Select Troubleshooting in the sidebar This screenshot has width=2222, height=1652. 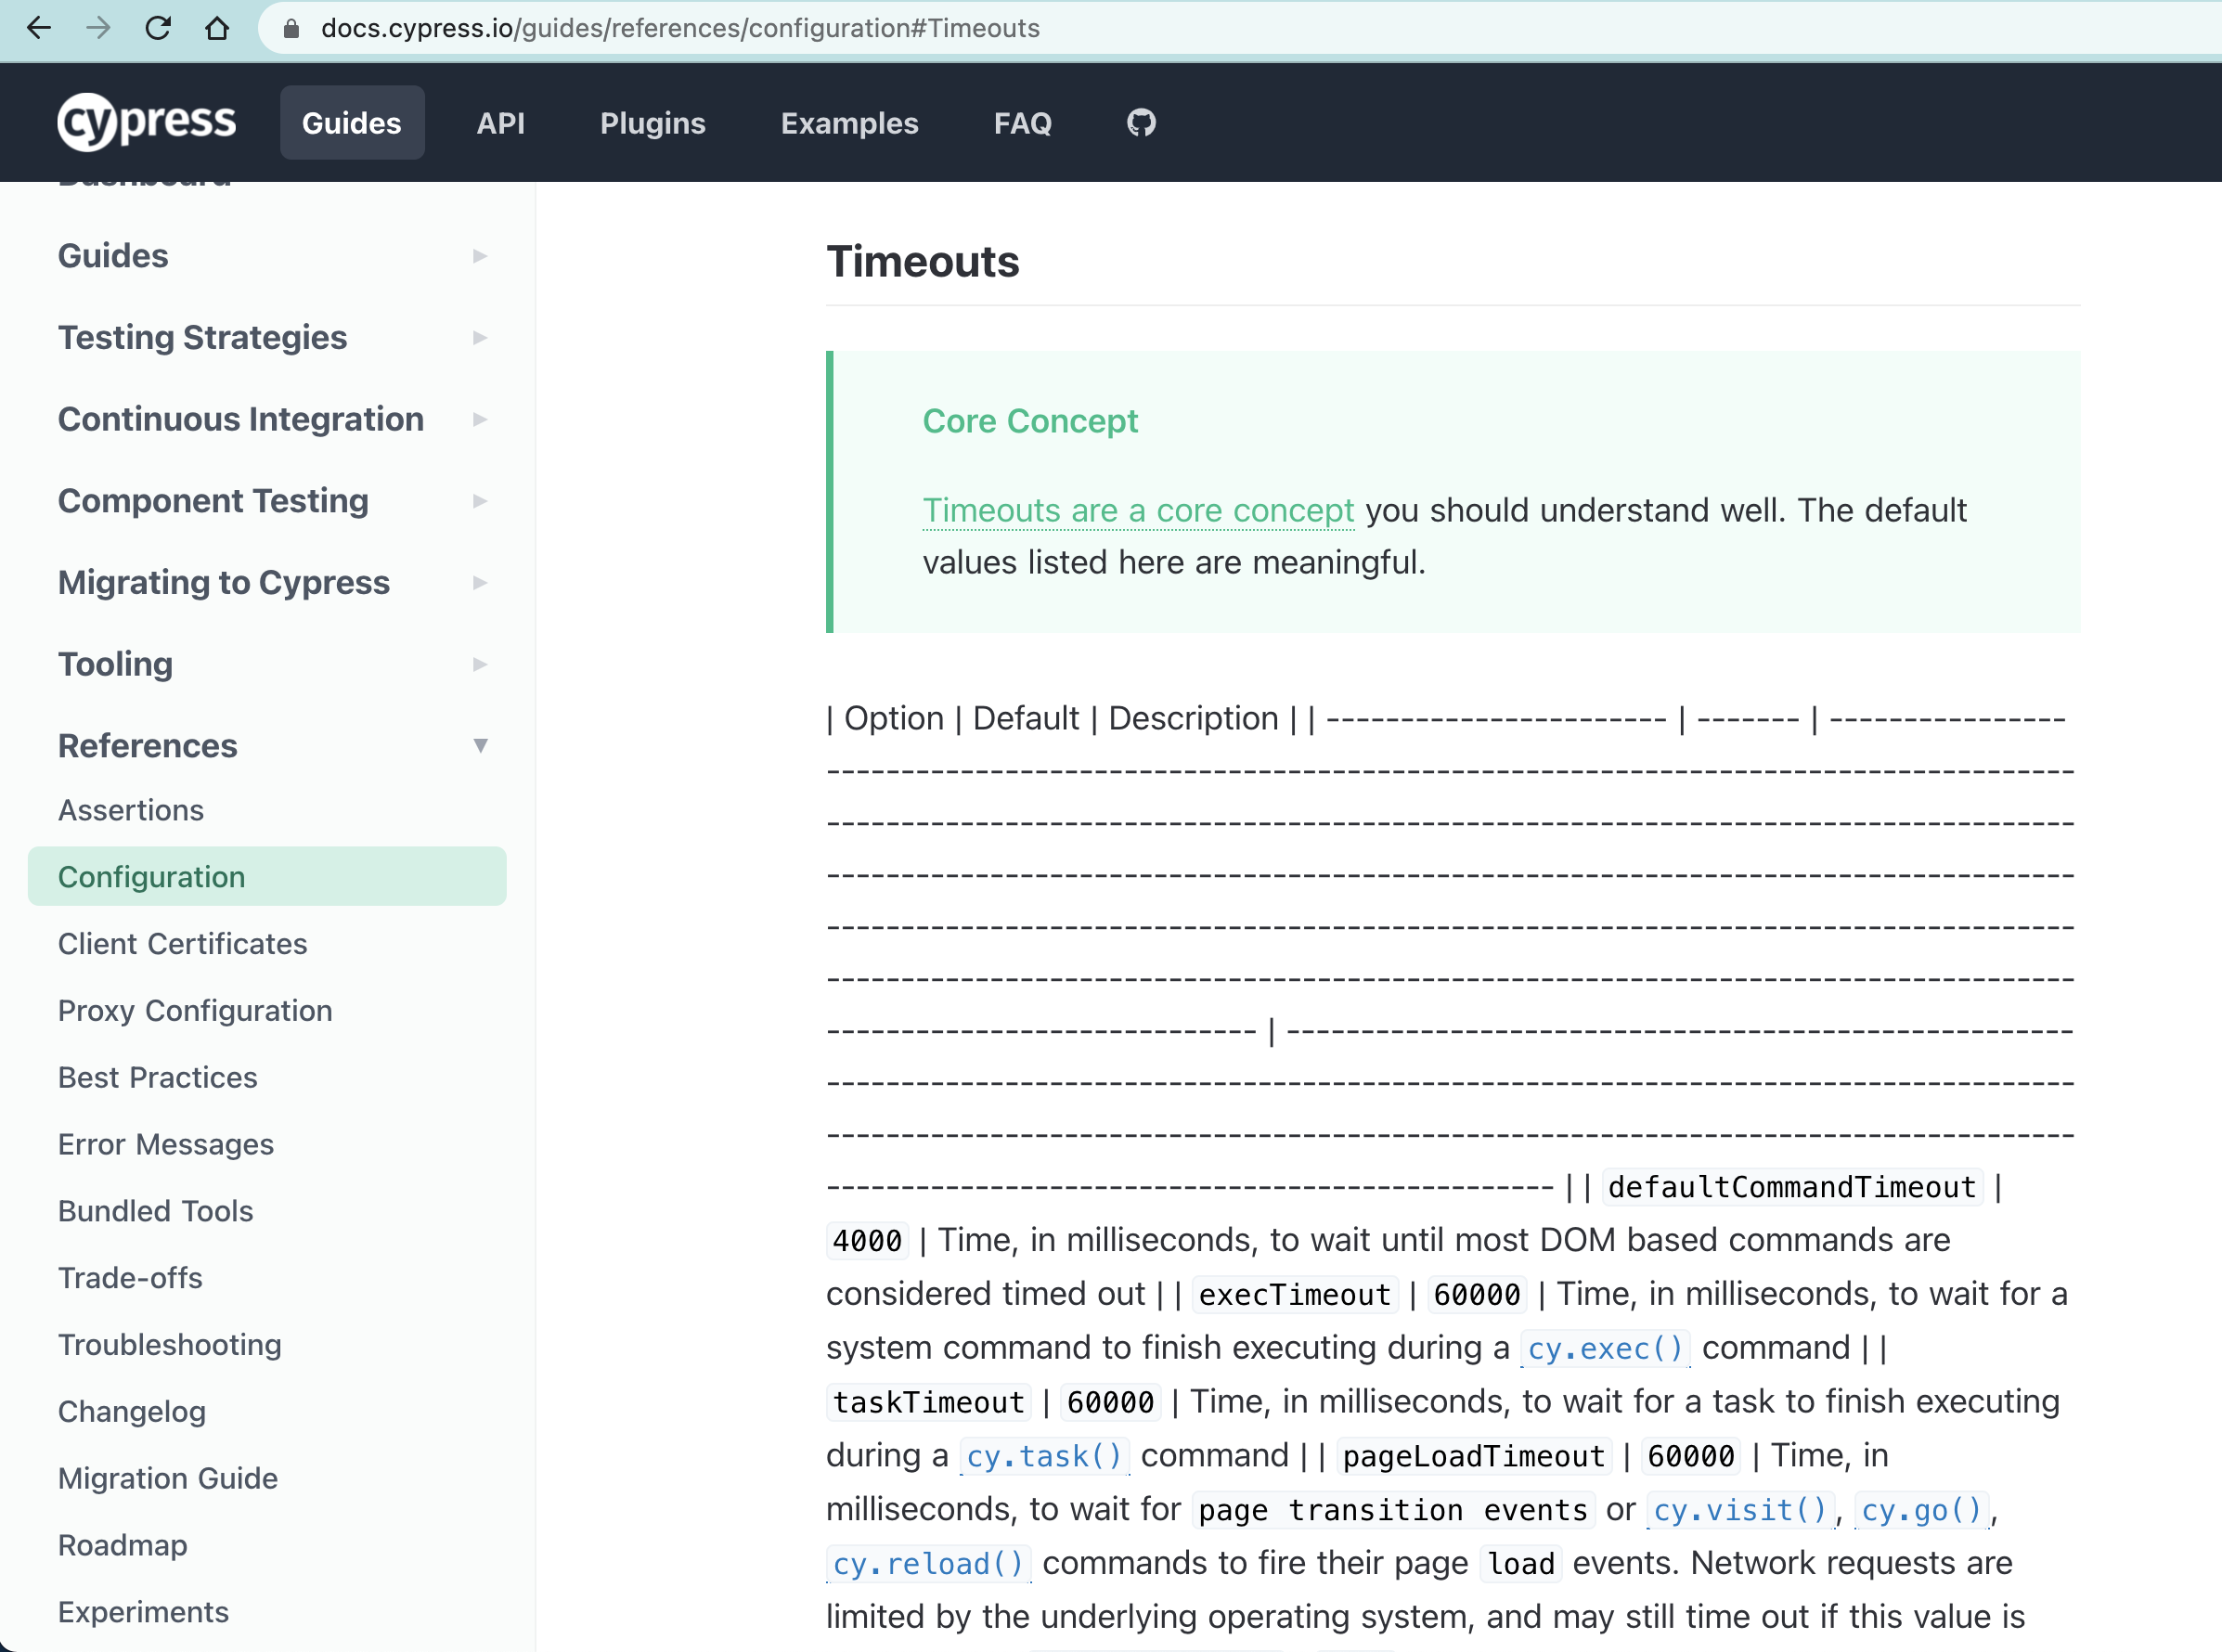tap(169, 1344)
